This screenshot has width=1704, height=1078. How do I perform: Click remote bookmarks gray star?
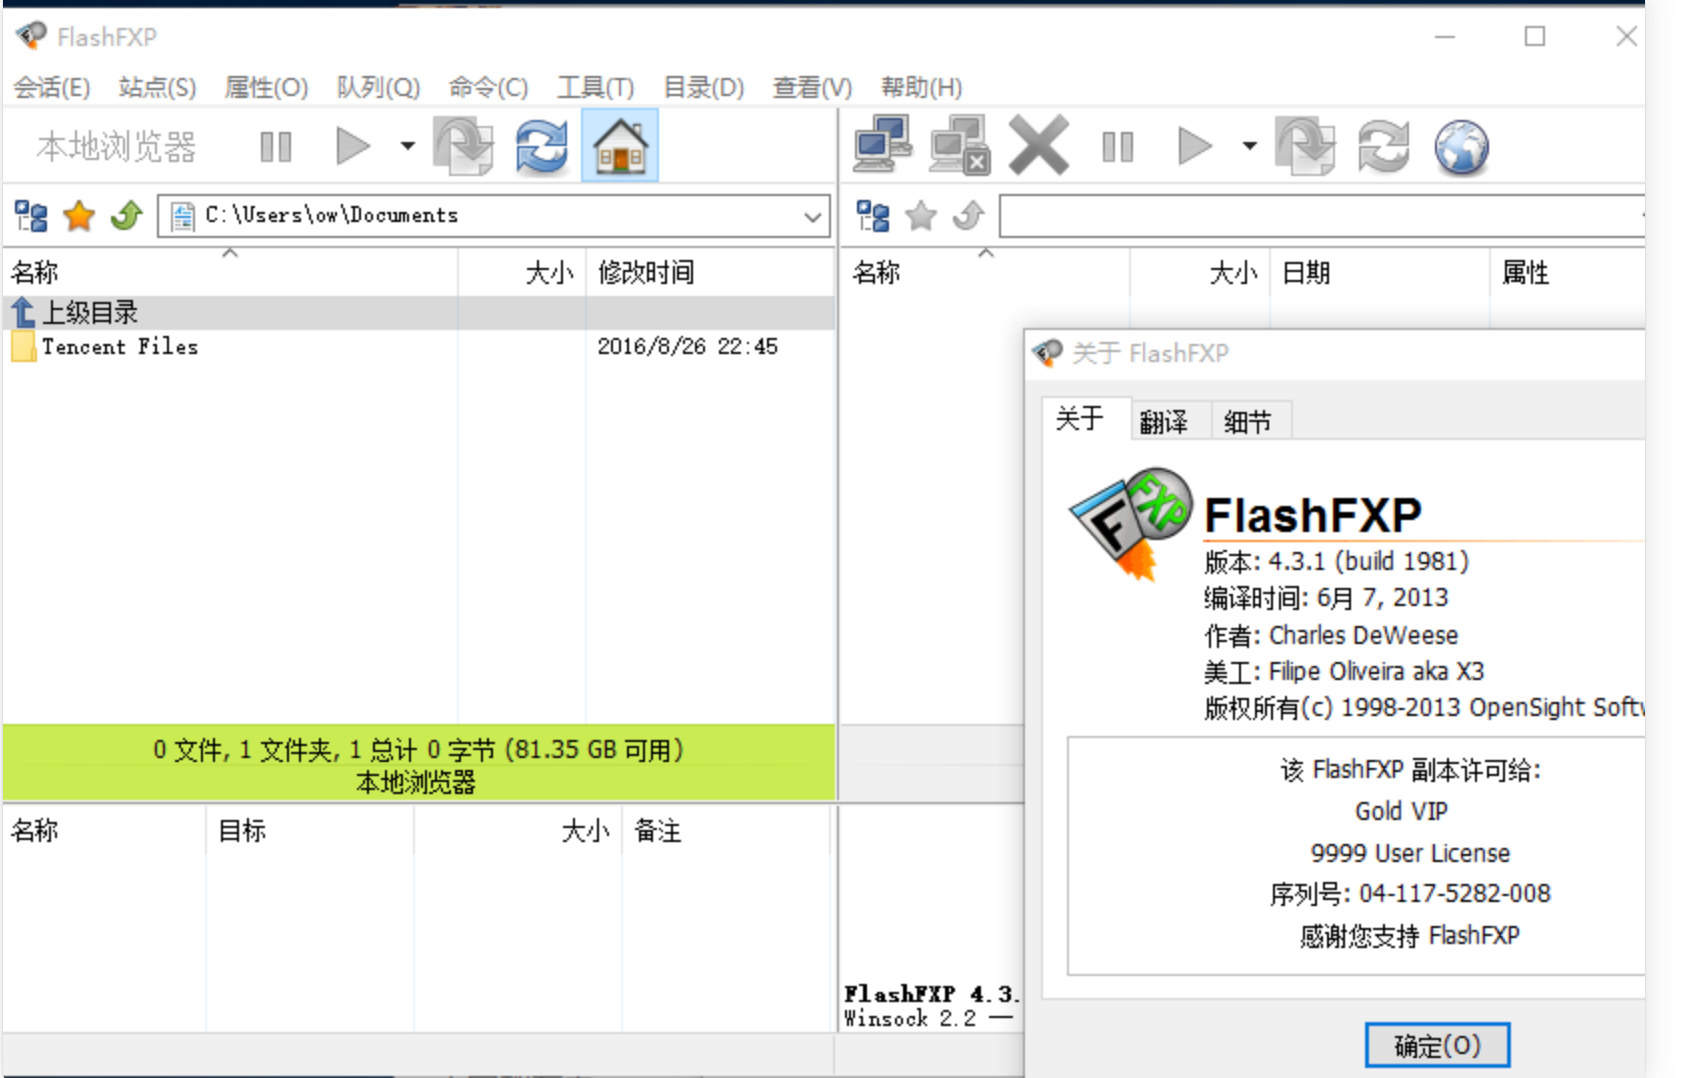coord(921,215)
